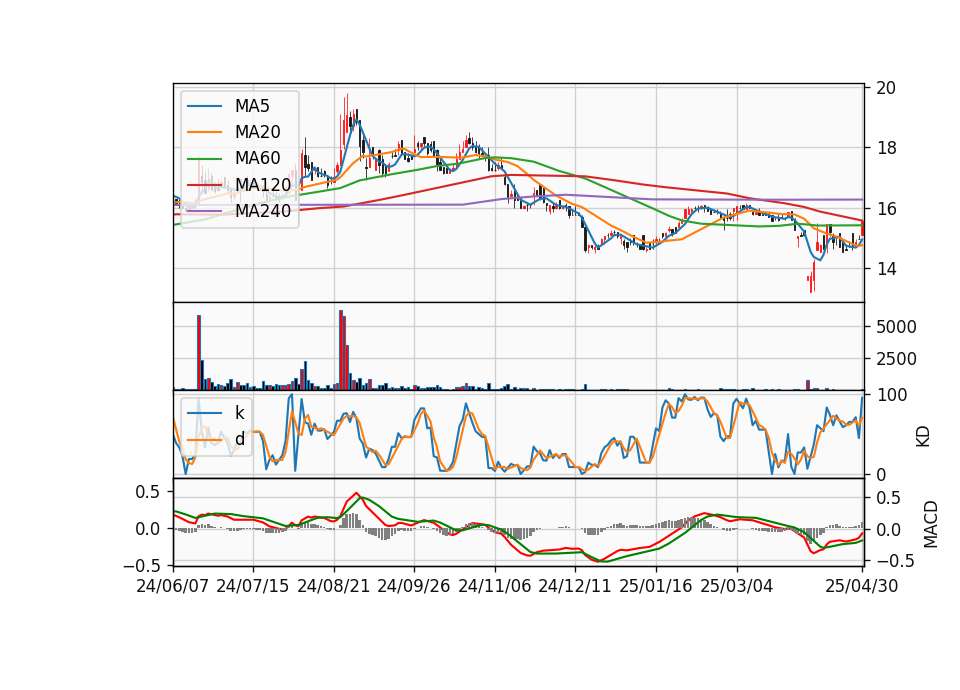Click the left MACD axis value −0.5
The image size is (960, 690).
click(141, 565)
